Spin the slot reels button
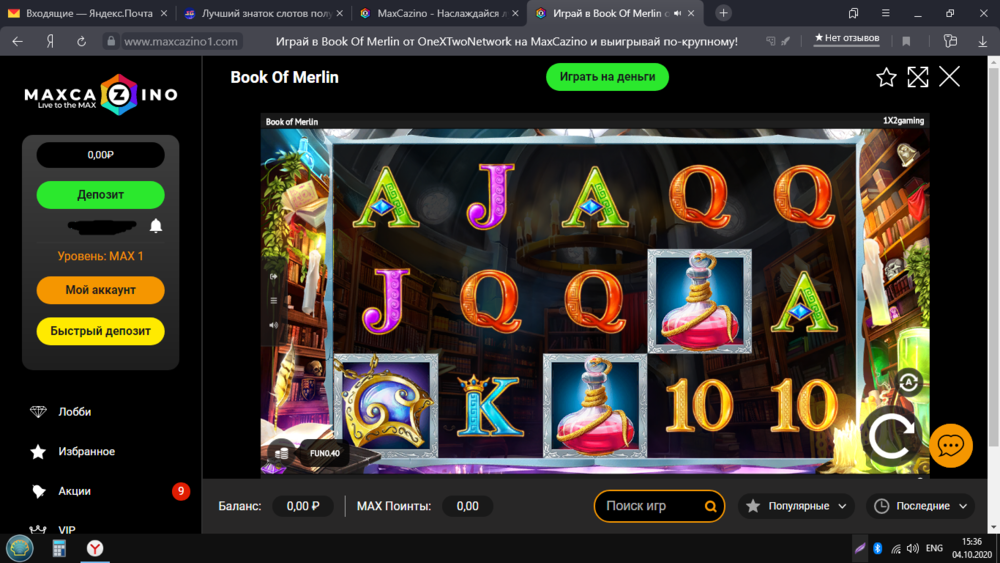 [x=892, y=438]
